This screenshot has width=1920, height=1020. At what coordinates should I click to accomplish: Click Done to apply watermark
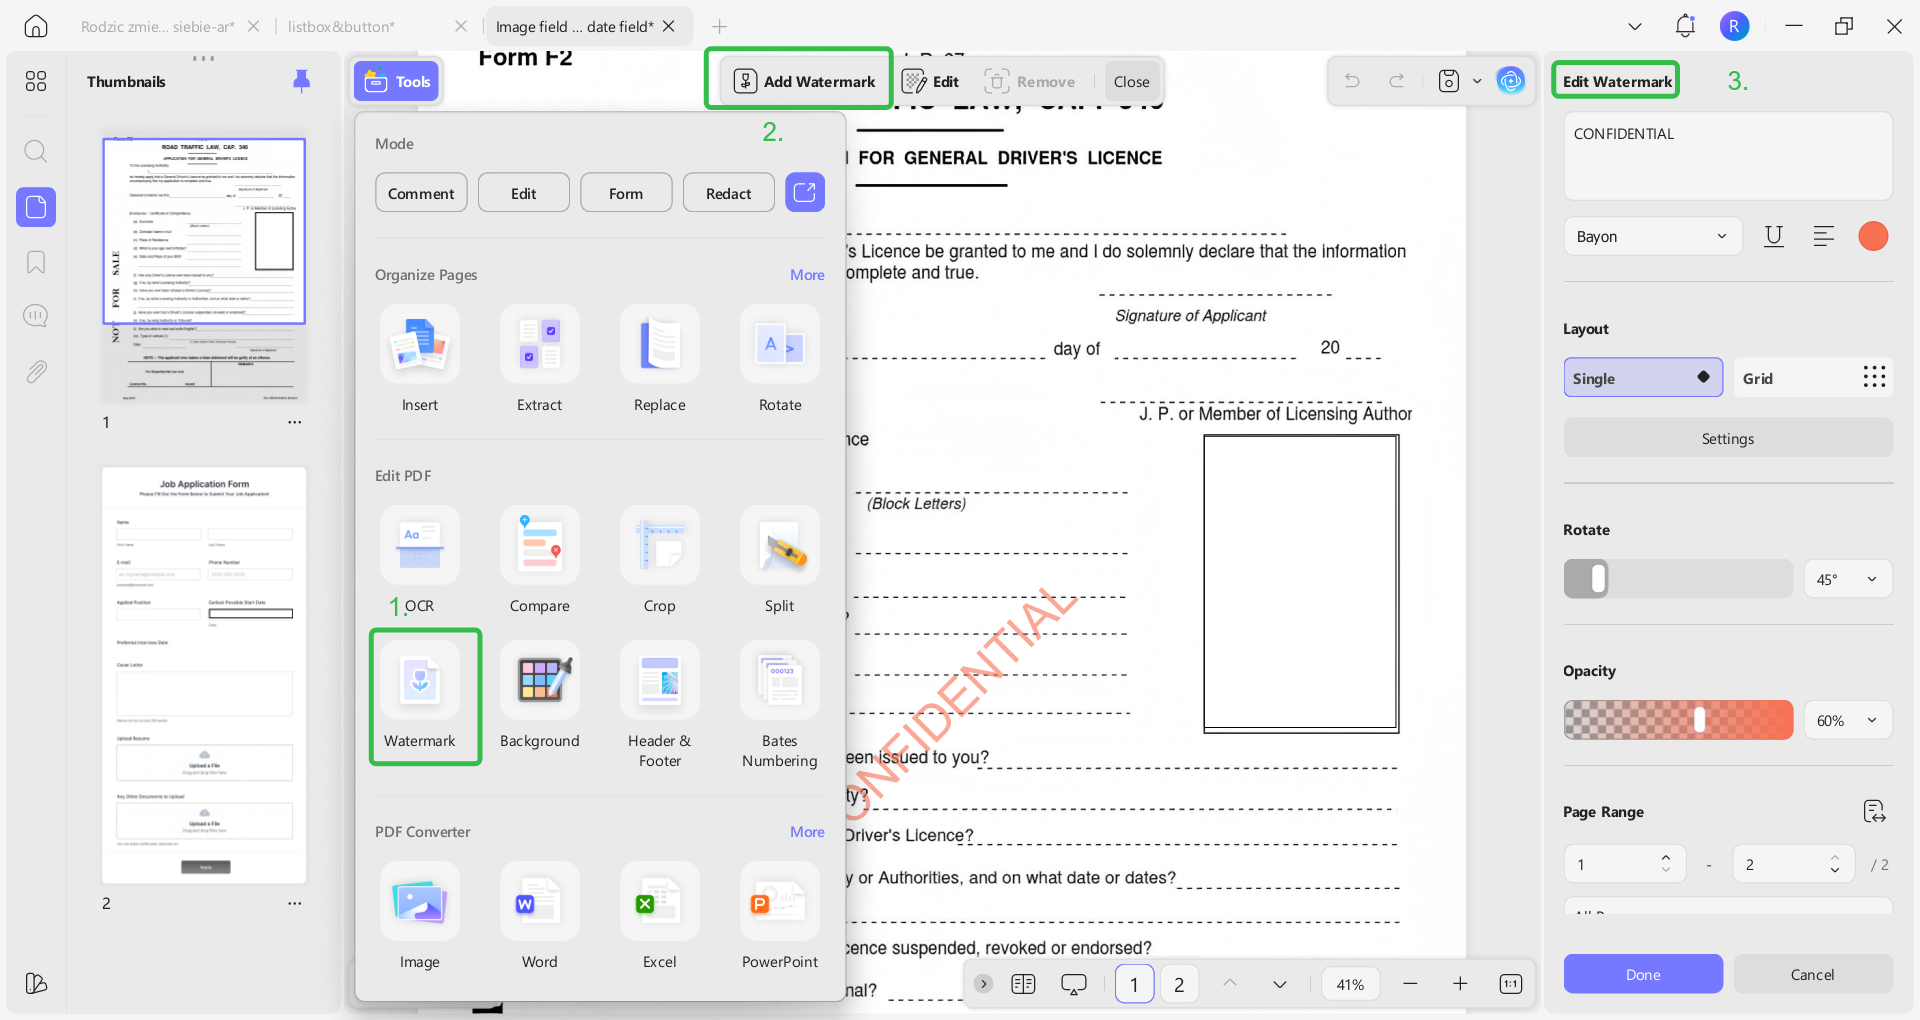point(1643,974)
